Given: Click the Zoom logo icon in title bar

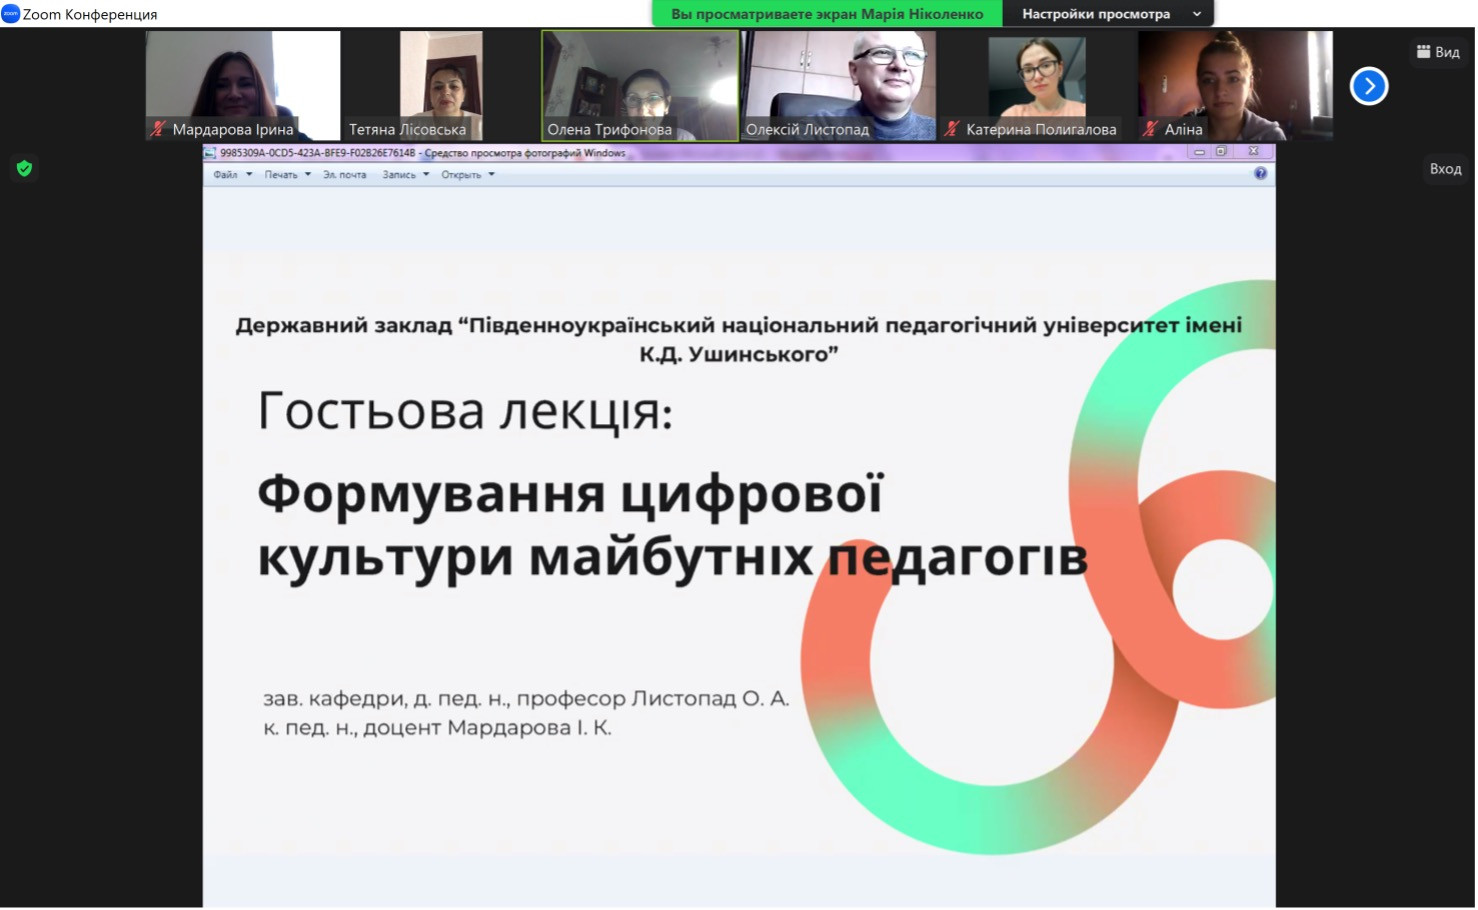Looking at the screenshot, I should [x=11, y=14].
